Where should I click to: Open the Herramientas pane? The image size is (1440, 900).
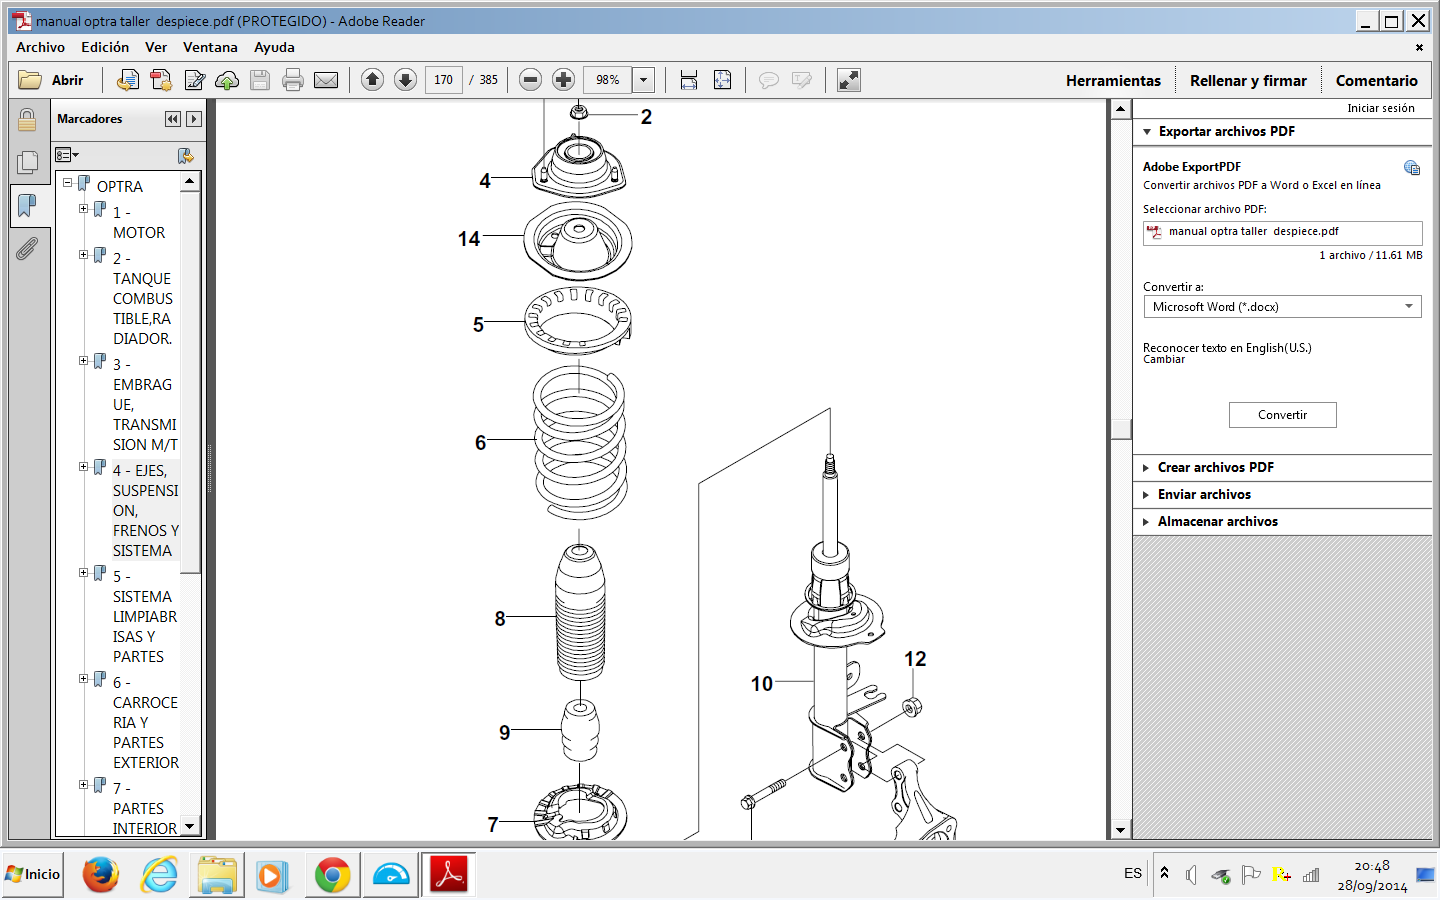(x=1113, y=81)
